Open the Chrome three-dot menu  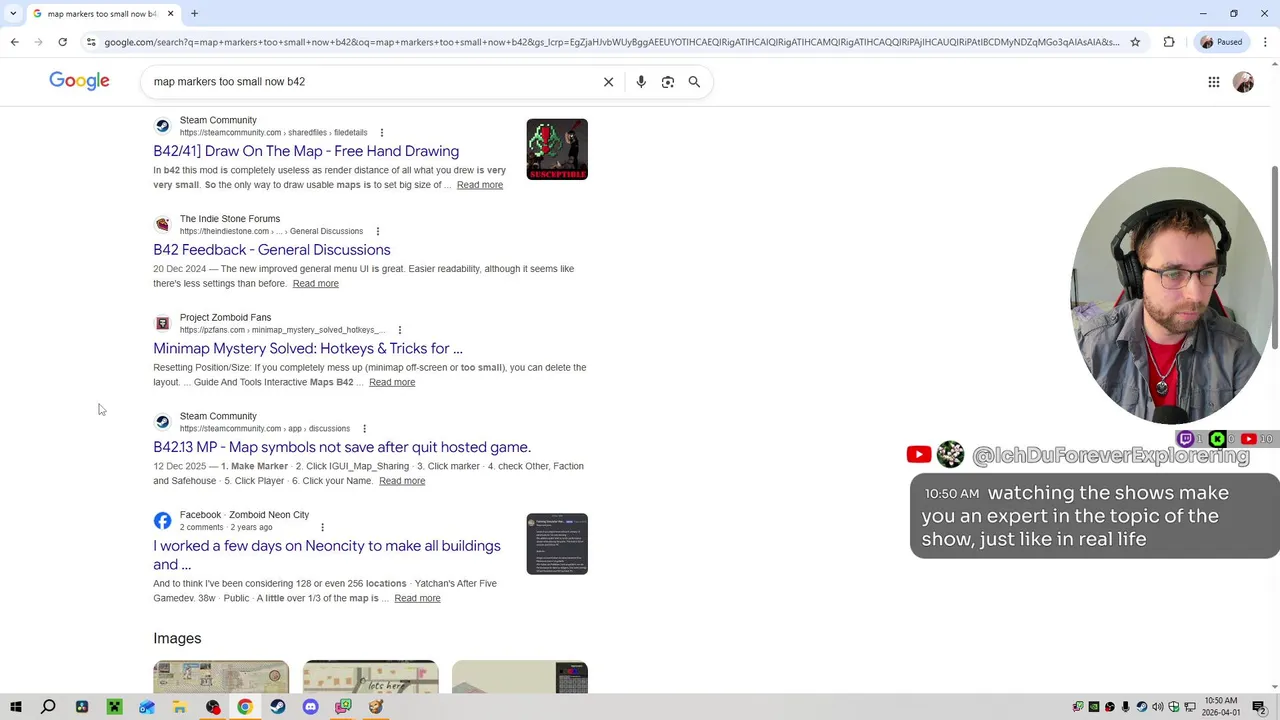(1265, 42)
